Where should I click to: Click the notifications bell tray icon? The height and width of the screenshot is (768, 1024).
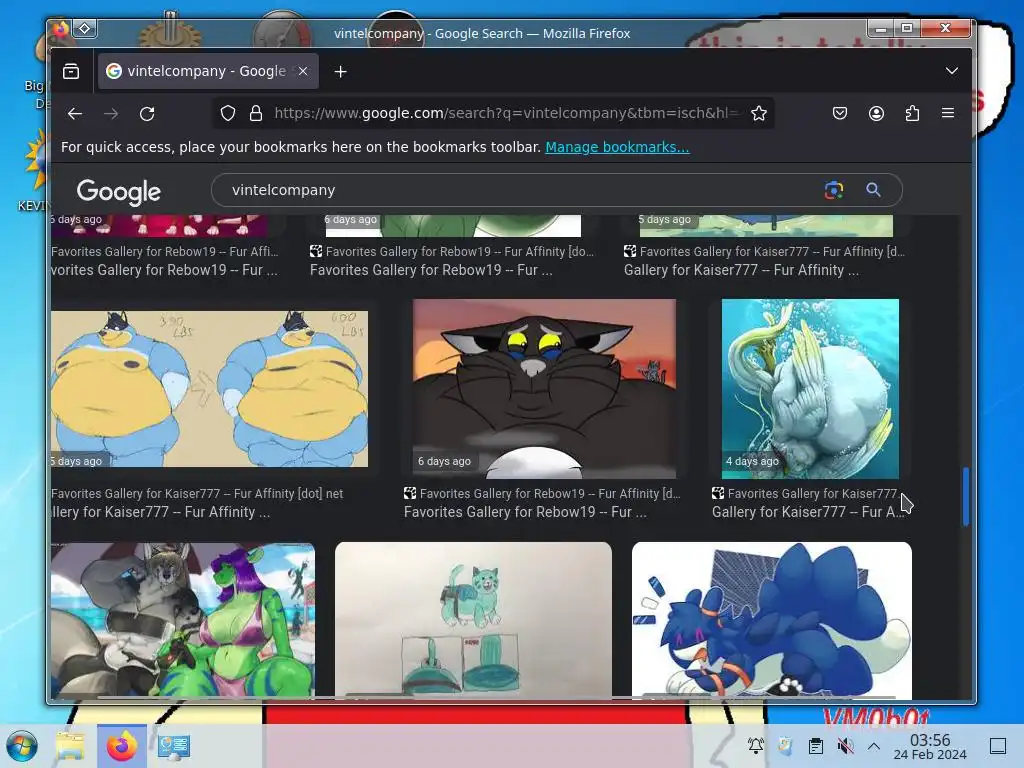click(x=756, y=745)
